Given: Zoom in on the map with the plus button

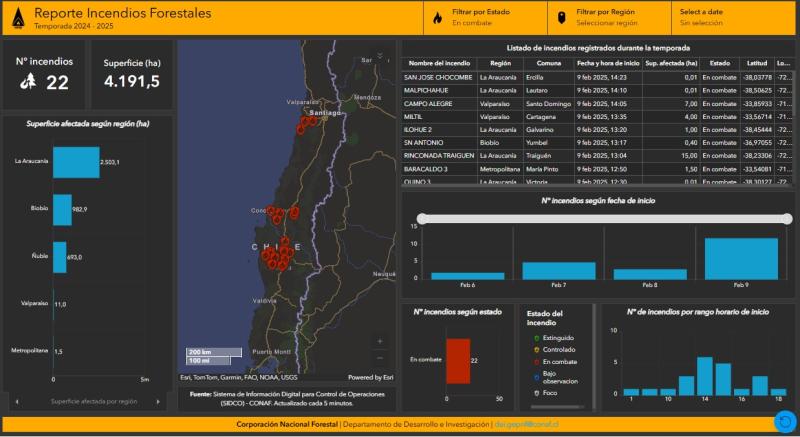Looking at the screenshot, I should (x=380, y=342).
